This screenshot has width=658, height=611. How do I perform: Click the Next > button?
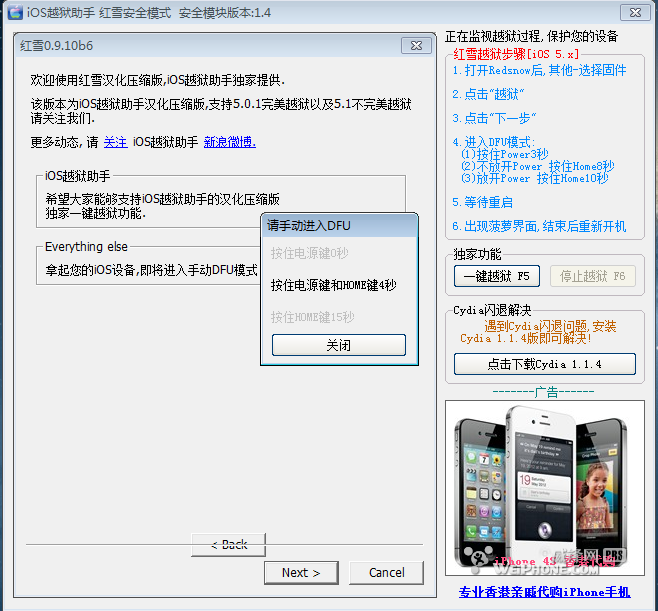pos(301,572)
